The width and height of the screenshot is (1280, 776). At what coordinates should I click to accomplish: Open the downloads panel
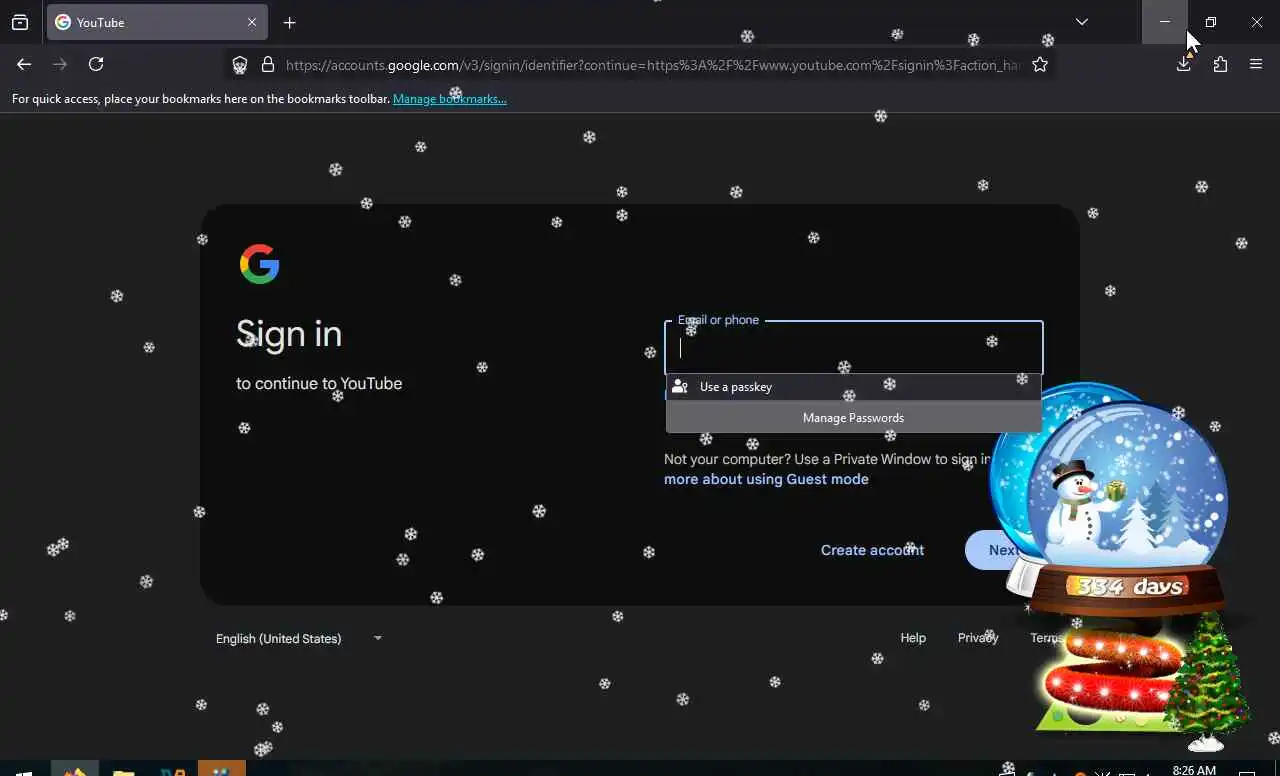coord(1184,64)
